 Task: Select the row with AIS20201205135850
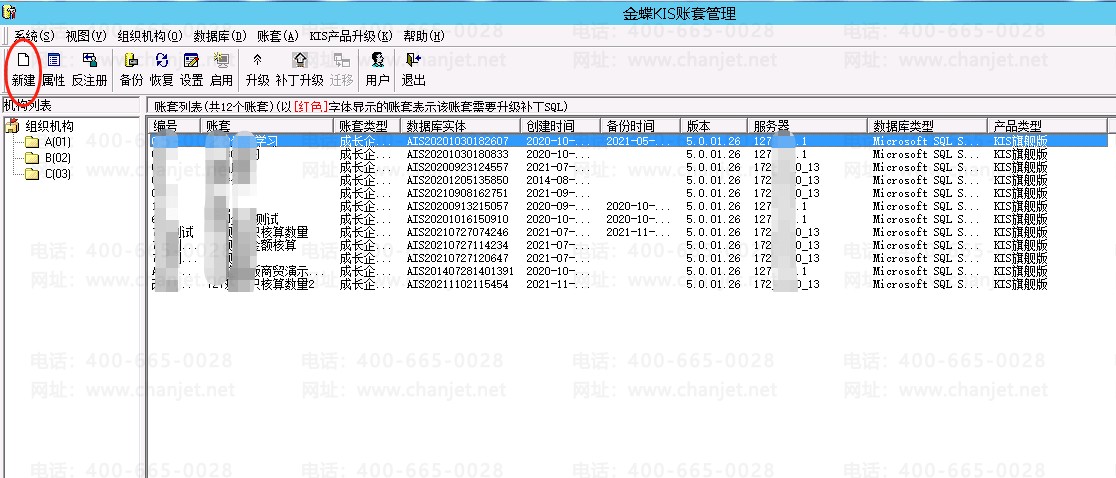(628, 180)
